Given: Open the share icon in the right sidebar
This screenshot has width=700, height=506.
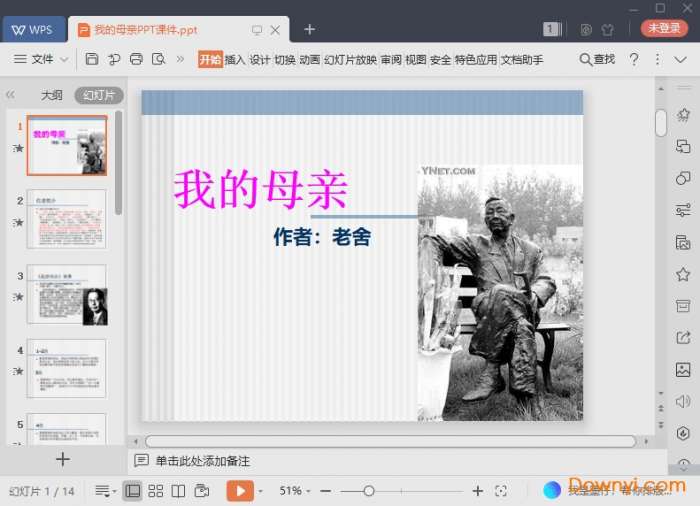Looking at the screenshot, I should [683, 337].
